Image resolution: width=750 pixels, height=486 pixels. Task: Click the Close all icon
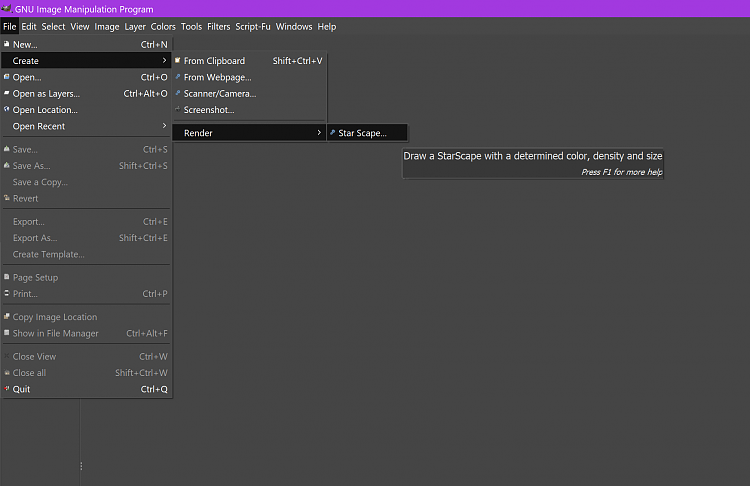point(7,372)
